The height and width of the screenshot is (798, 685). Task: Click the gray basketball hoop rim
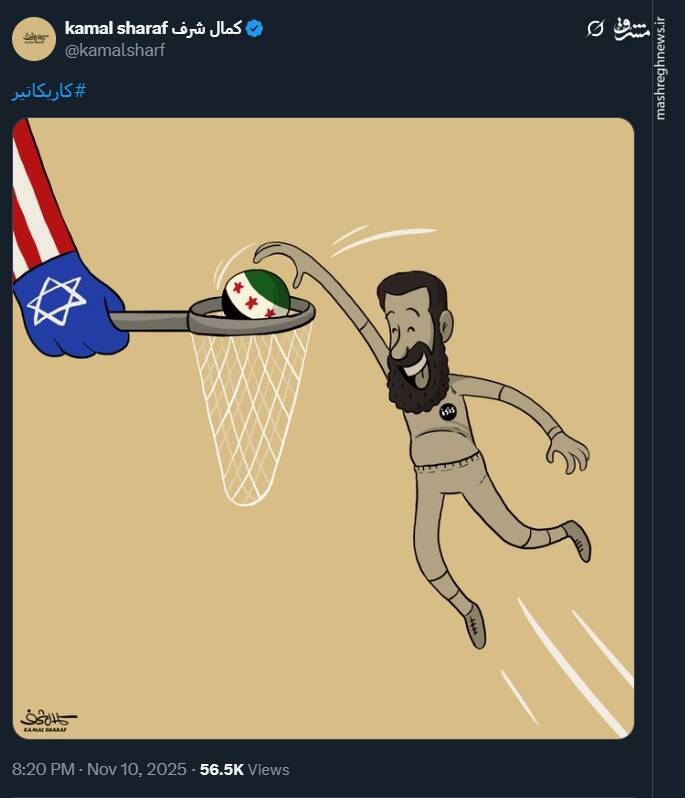[251, 317]
